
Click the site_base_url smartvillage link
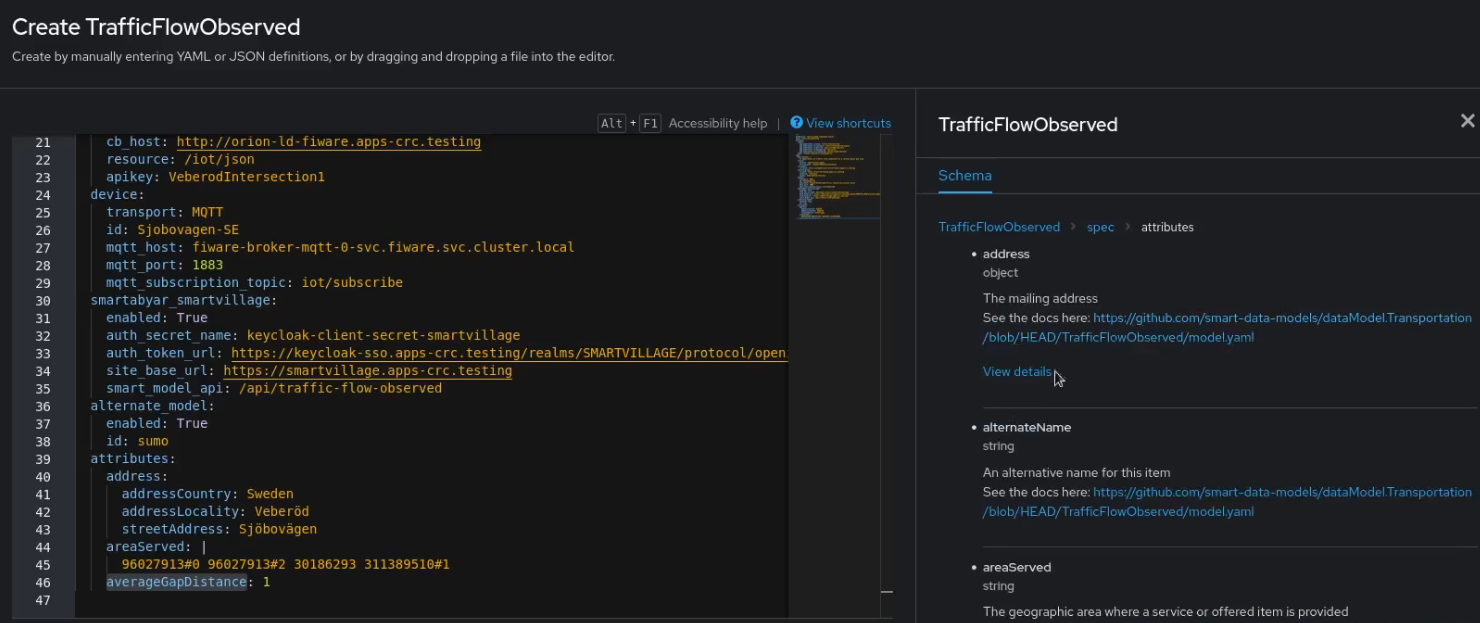pos(367,371)
